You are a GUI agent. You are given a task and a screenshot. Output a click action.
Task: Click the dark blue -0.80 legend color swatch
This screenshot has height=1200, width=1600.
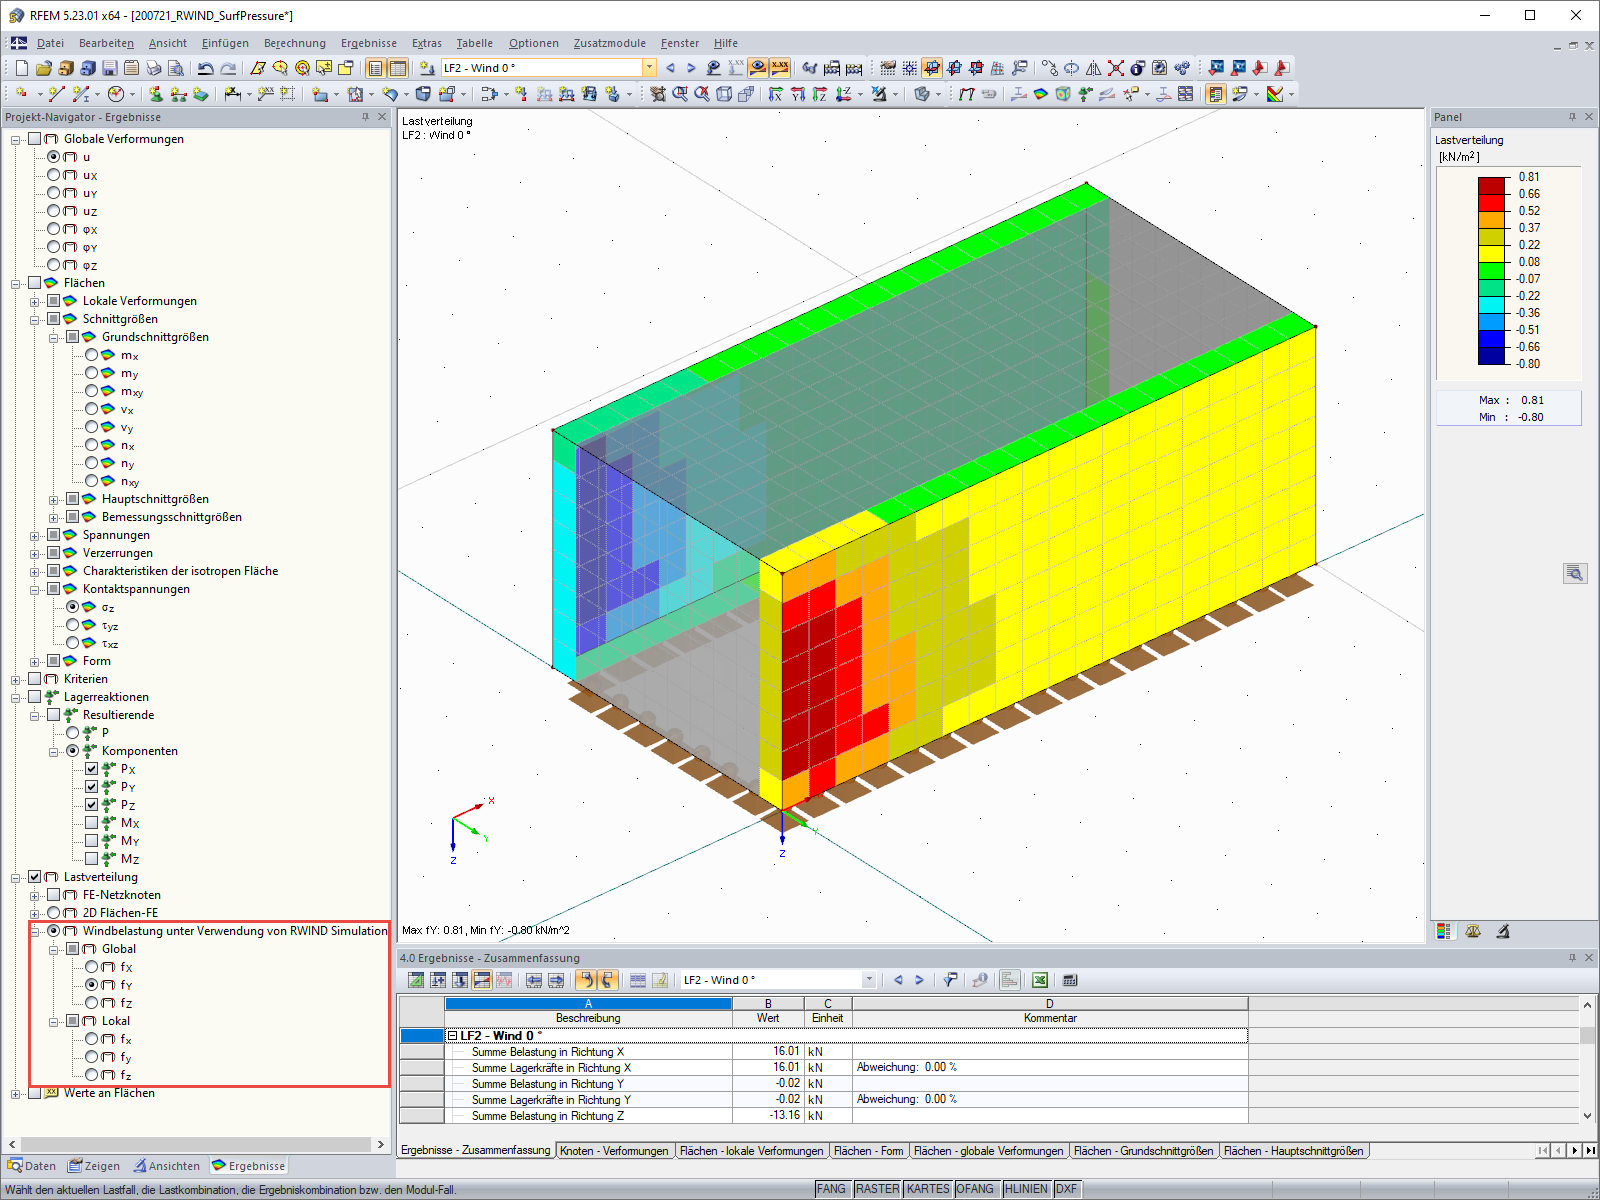[x=1492, y=356]
